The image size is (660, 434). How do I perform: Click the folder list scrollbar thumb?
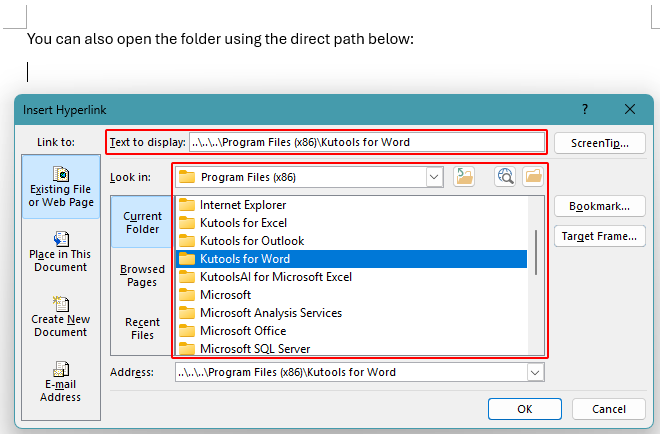pos(536,253)
